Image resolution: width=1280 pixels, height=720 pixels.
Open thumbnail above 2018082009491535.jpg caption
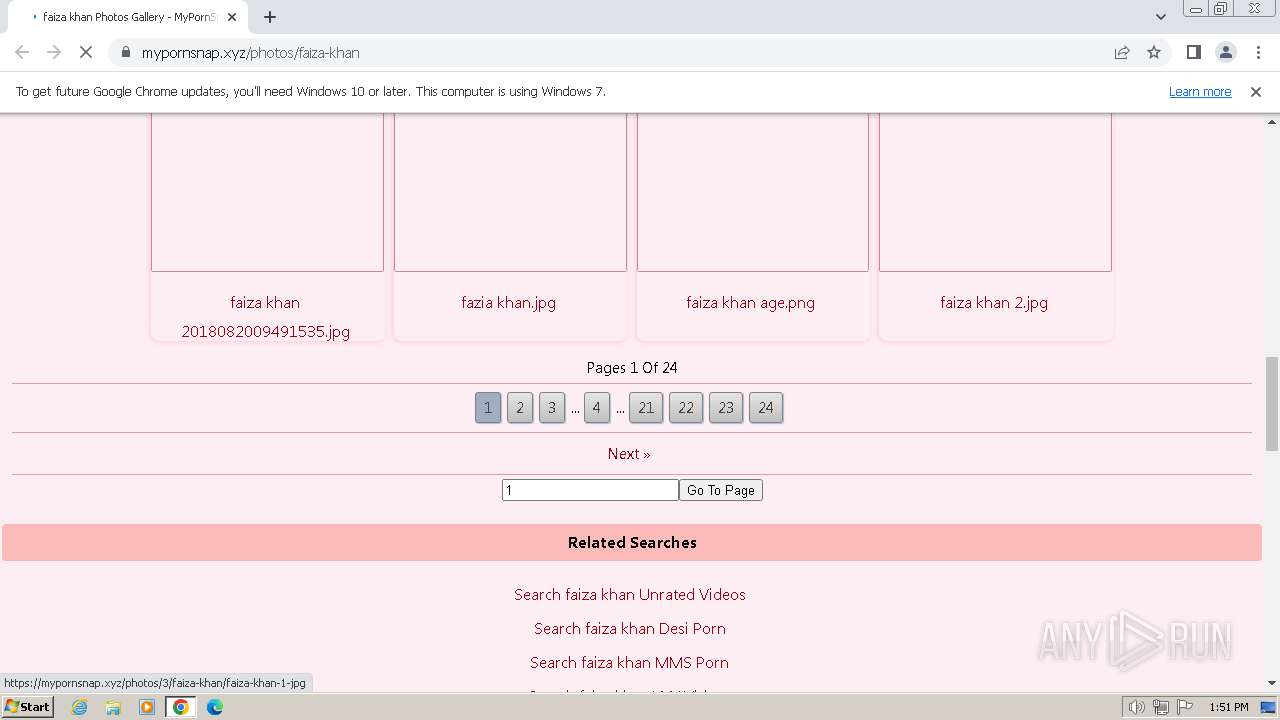tap(267, 192)
